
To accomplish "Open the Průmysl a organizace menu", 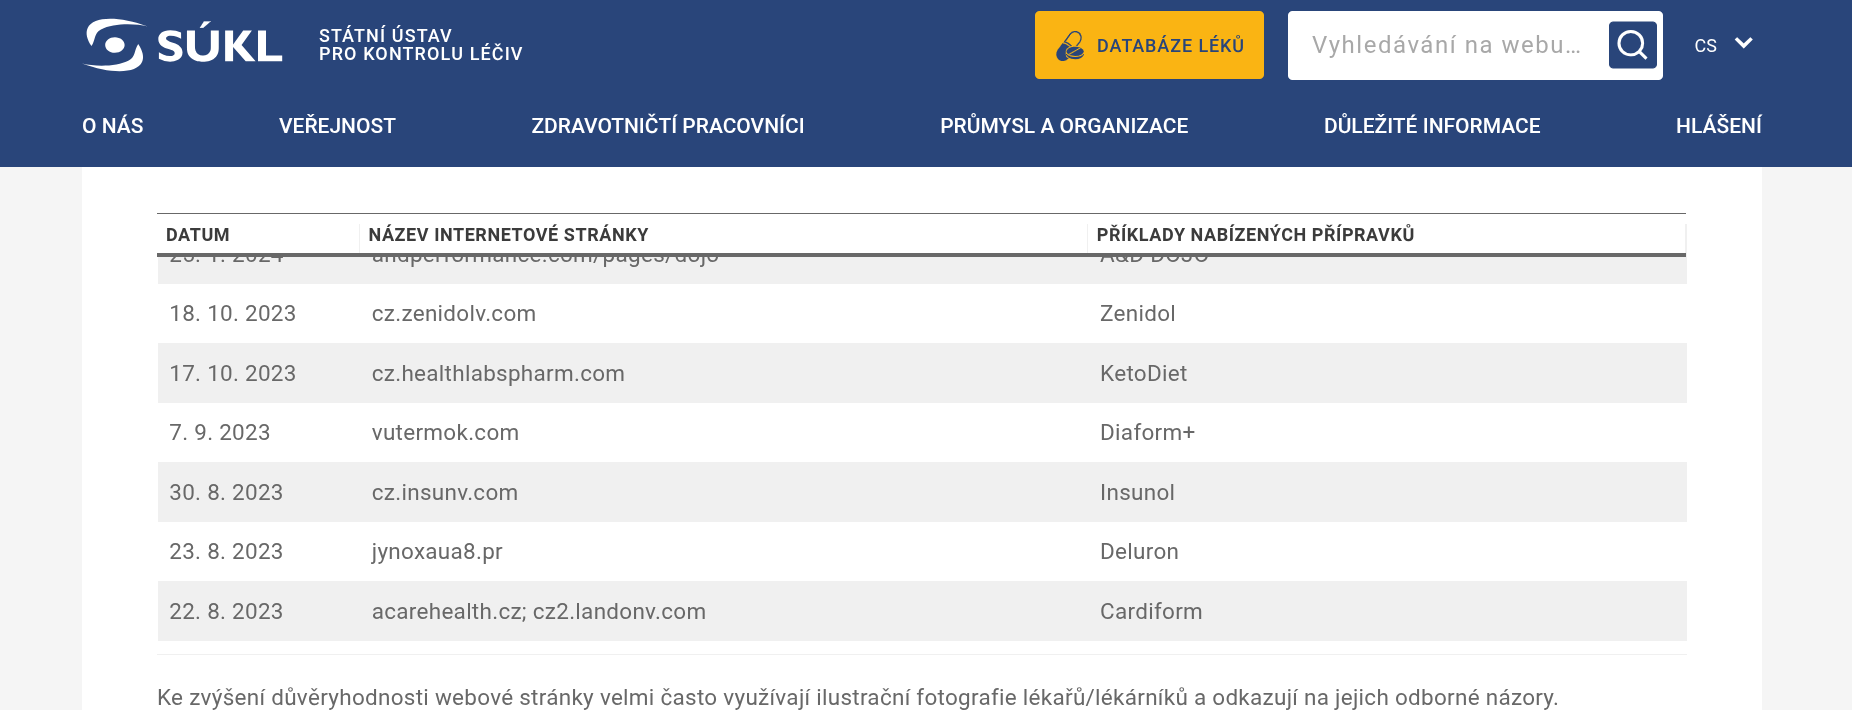I will 1064,126.
